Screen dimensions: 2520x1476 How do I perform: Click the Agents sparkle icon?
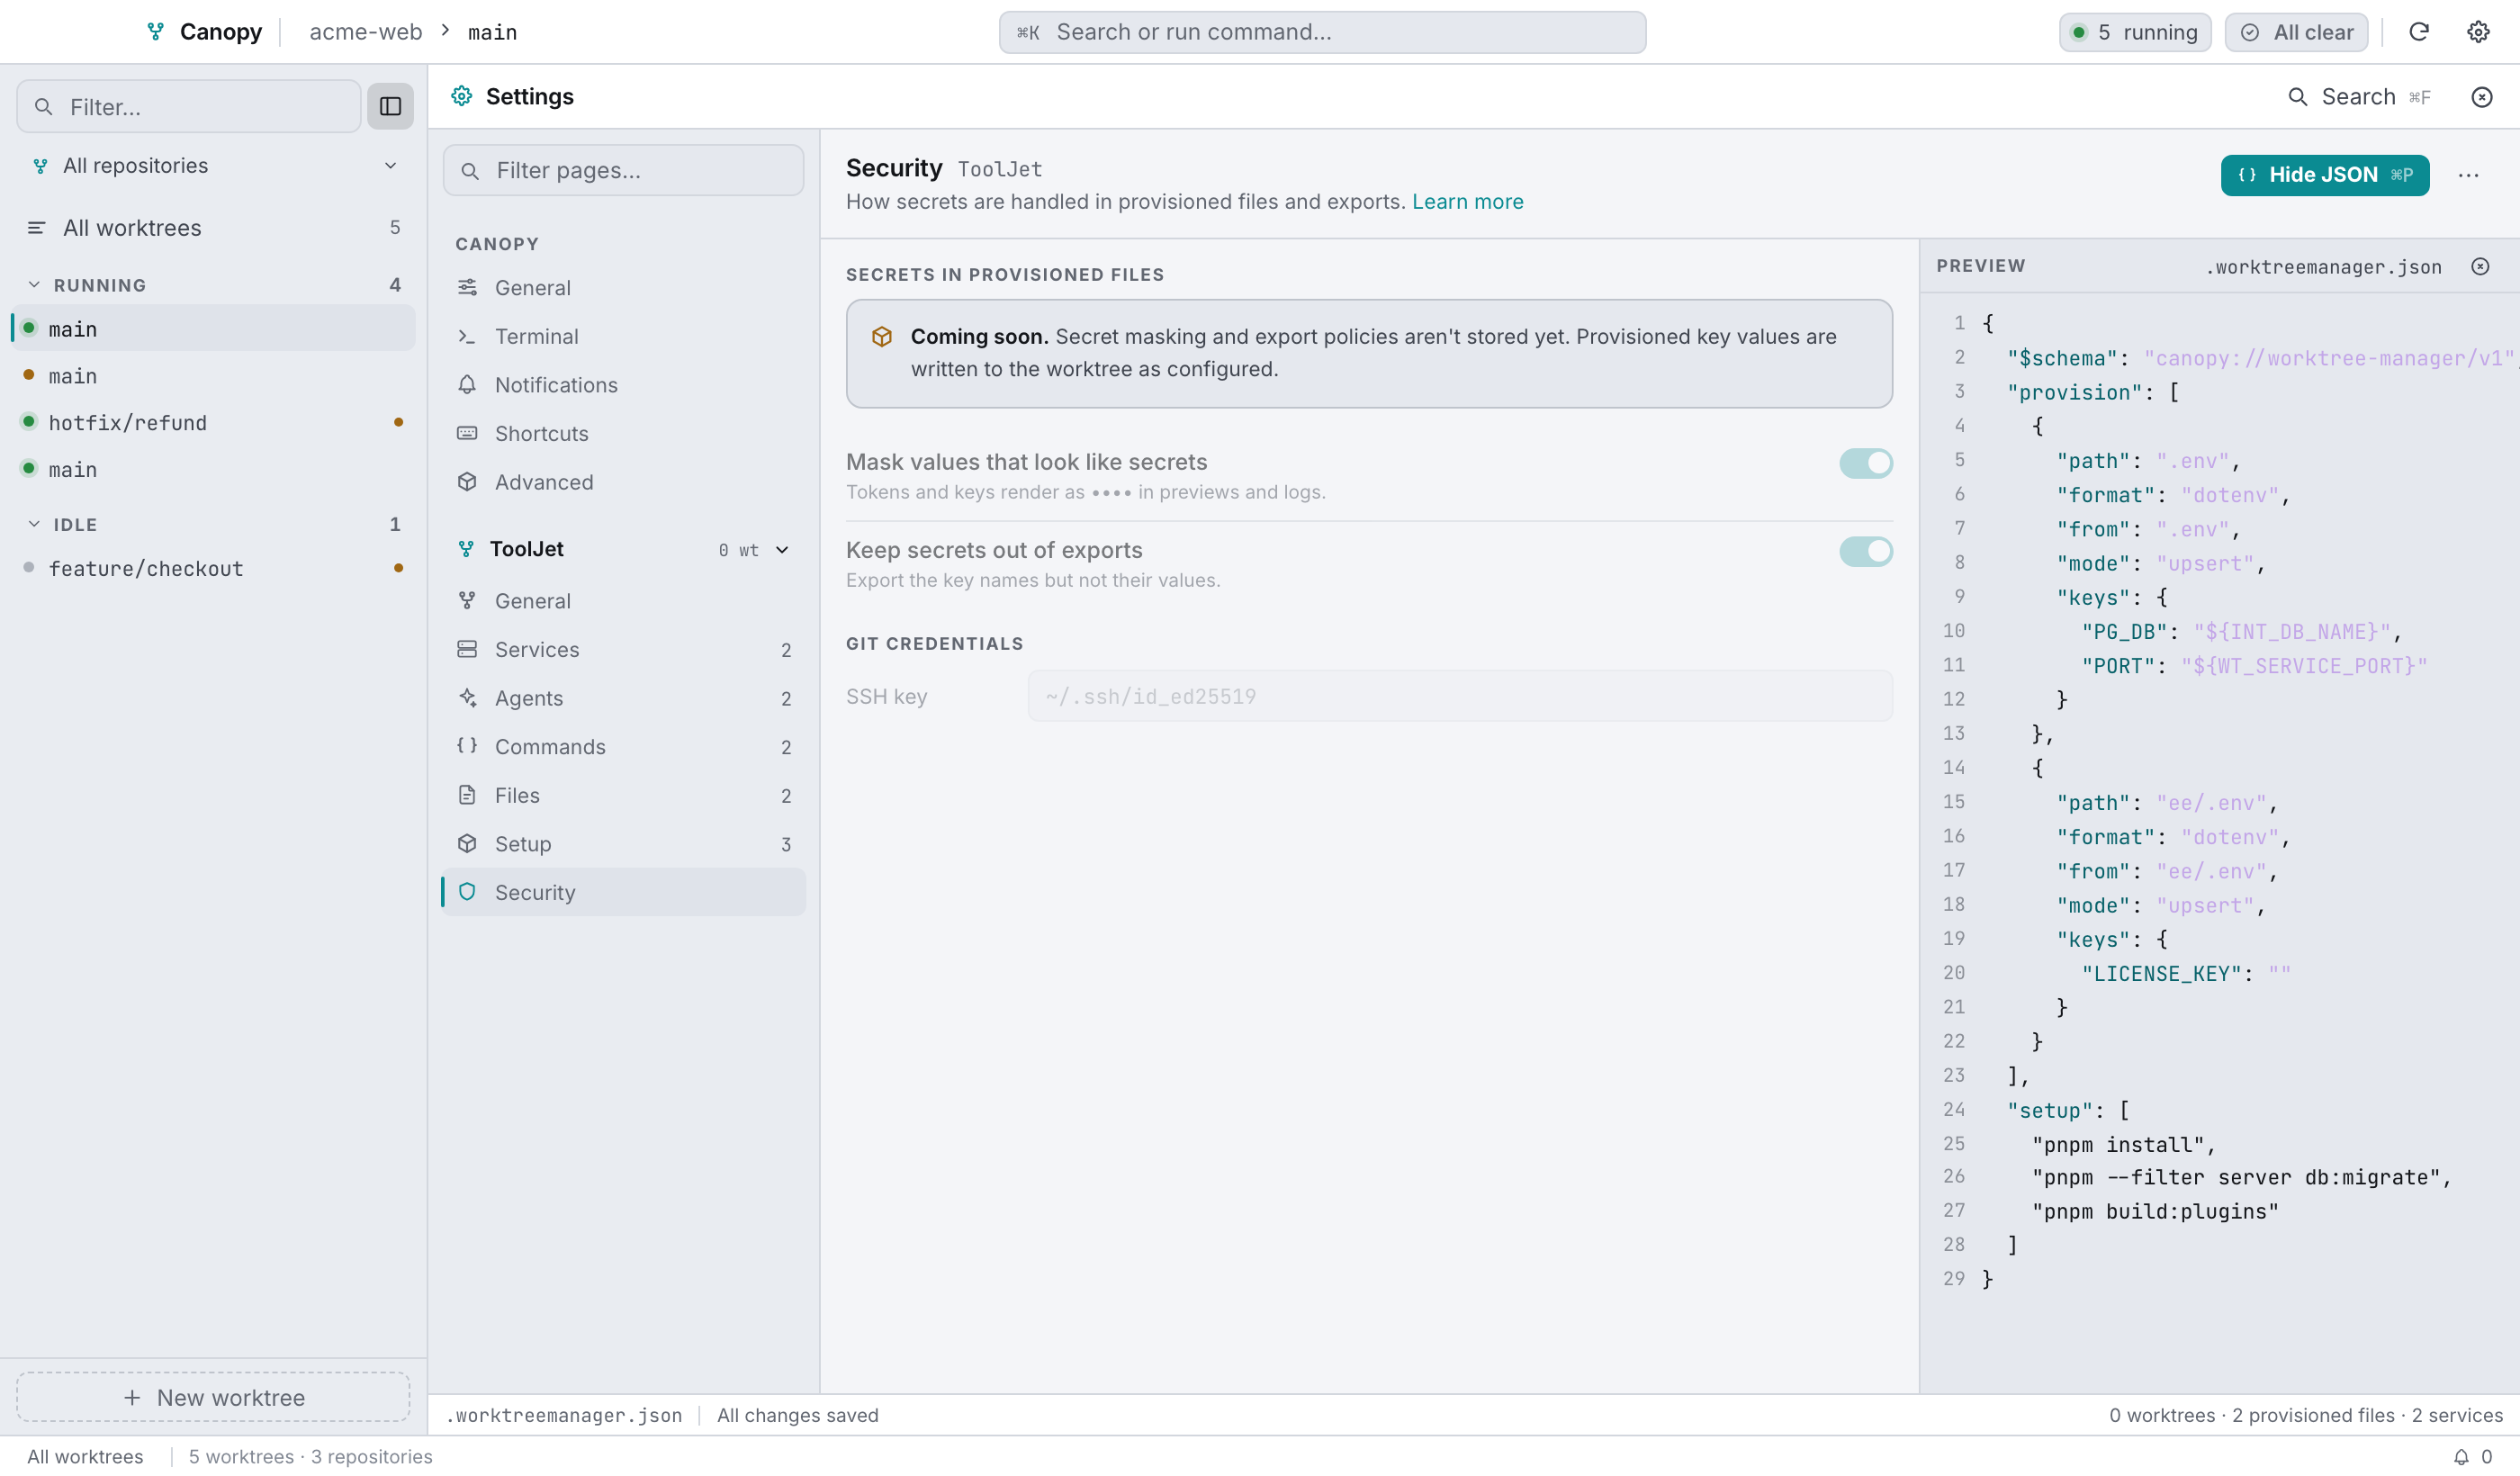pyautogui.click(x=467, y=698)
